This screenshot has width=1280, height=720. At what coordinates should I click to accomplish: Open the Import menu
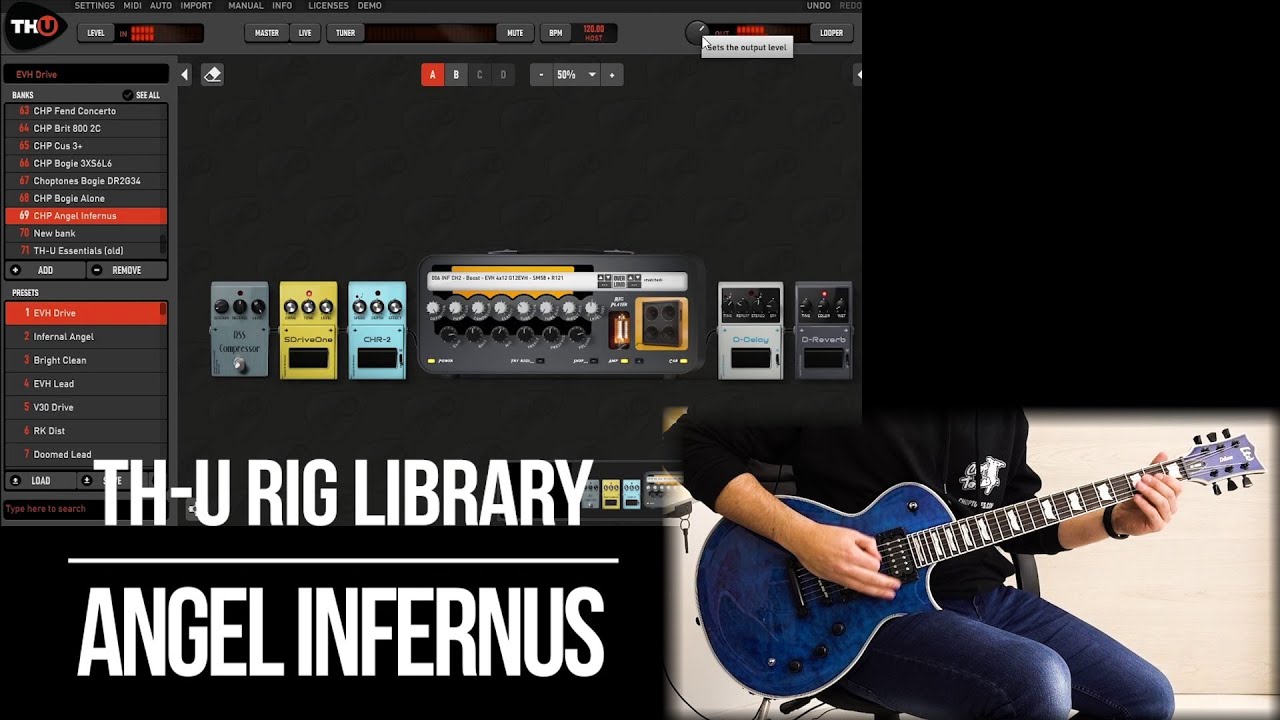(196, 6)
